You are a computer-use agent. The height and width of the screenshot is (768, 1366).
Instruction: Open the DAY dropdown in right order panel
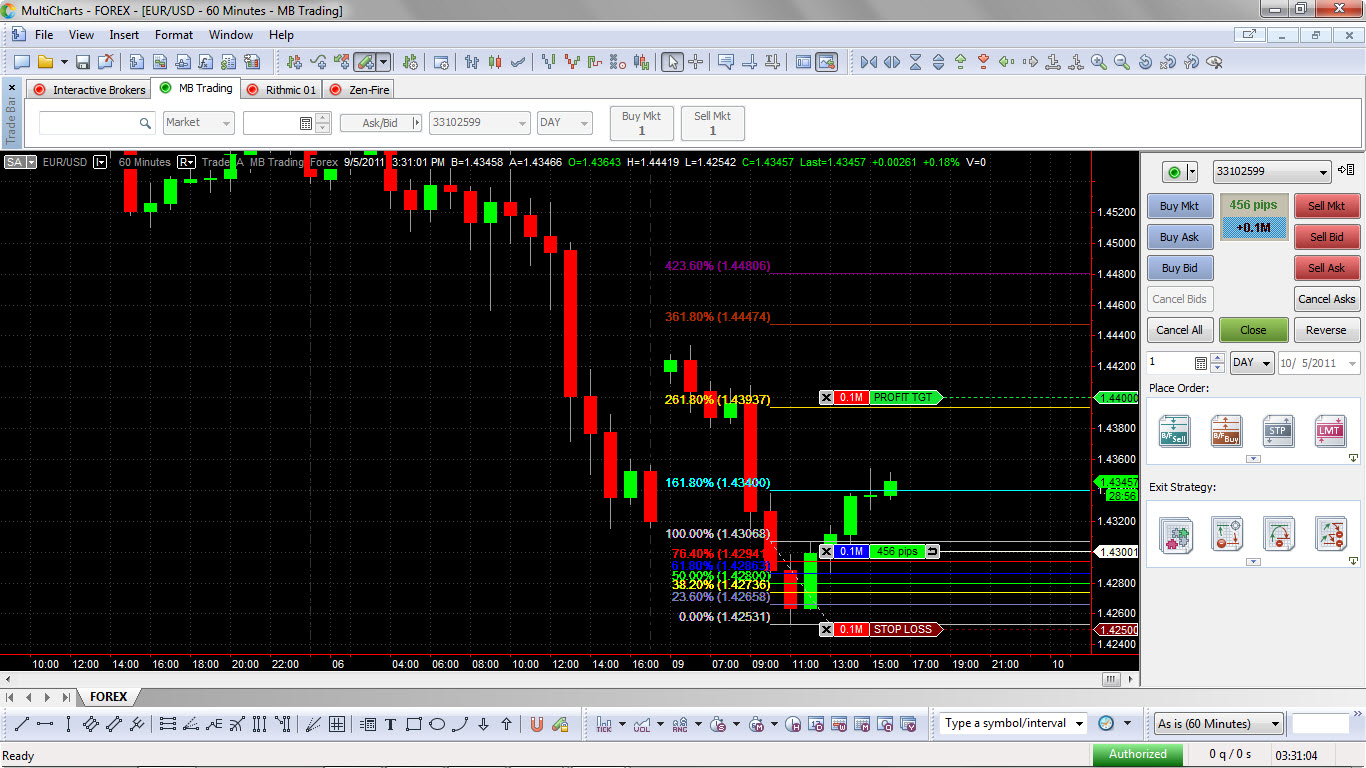[x=1253, y=363]
